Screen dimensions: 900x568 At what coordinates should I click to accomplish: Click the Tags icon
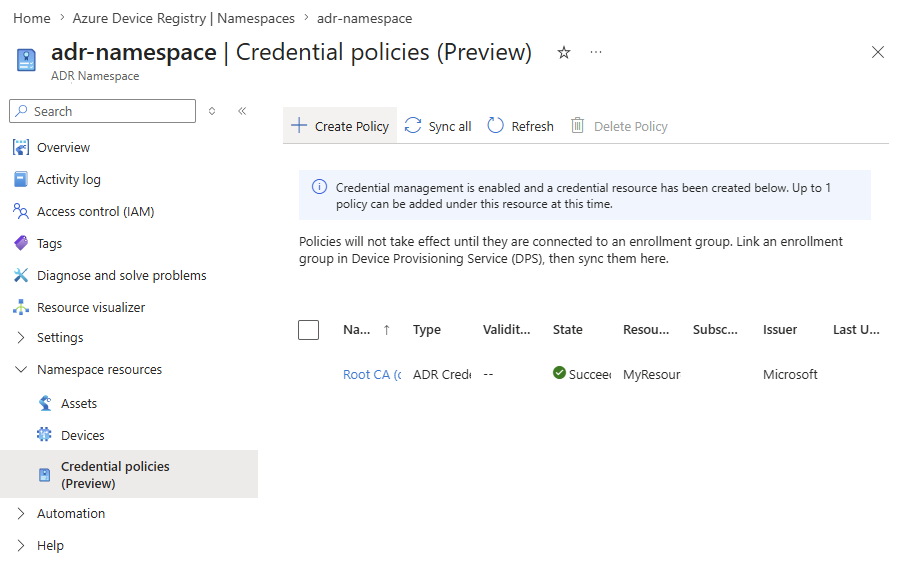click(21, 243)
